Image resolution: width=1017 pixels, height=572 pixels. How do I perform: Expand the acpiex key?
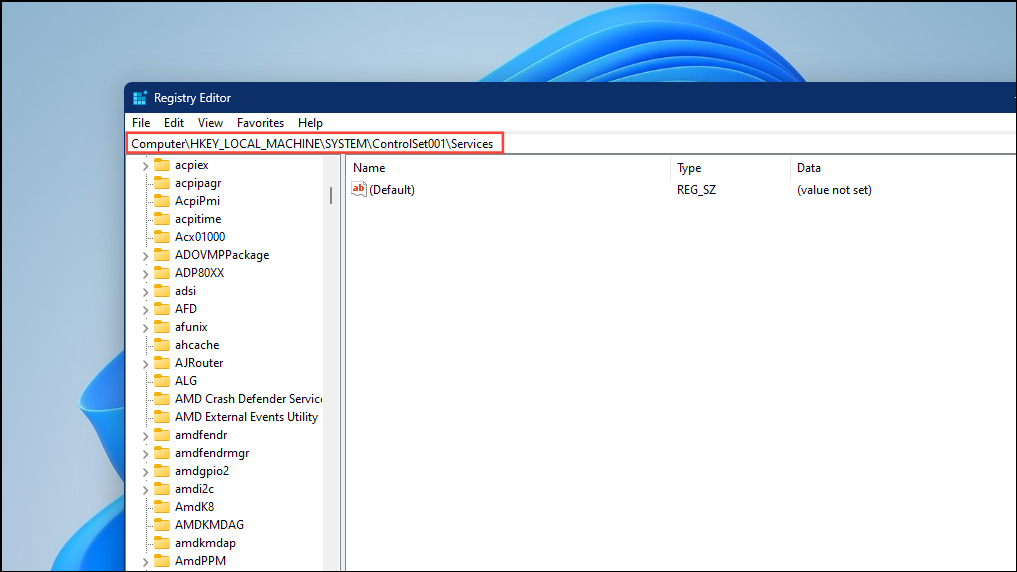[x=145, y=166]
